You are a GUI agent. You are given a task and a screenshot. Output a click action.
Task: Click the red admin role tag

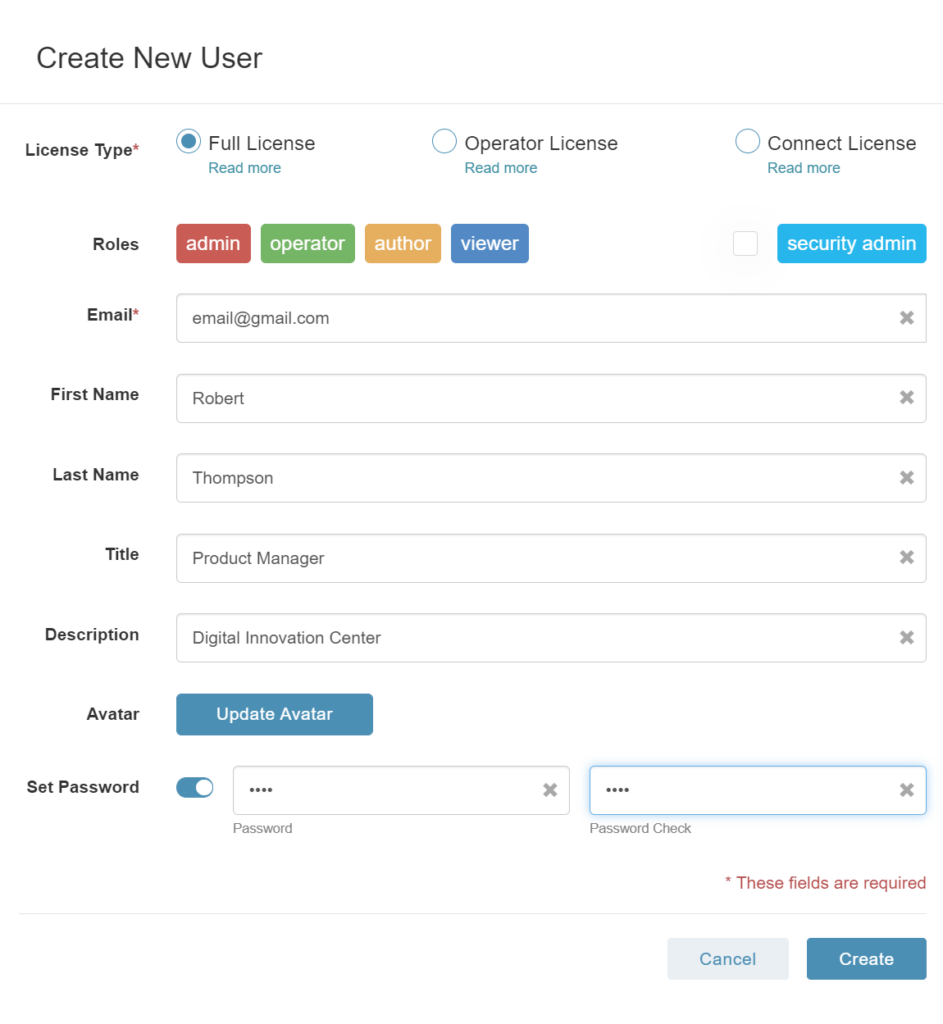click(x=214, y=244)
